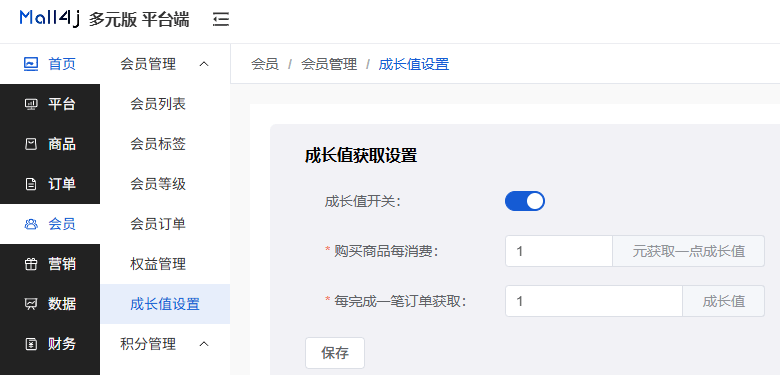The height and width of the screenshot is (375, 780).
Task: Click the Mall4j logo
Action: tap(50, 18)
